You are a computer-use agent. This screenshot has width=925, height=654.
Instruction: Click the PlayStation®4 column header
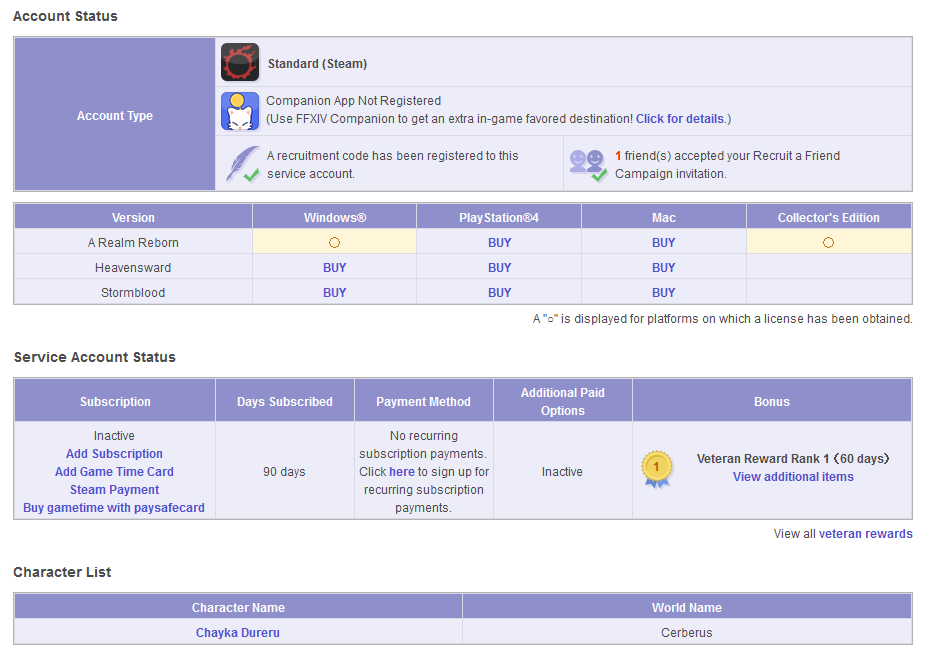tap(499, 218)
